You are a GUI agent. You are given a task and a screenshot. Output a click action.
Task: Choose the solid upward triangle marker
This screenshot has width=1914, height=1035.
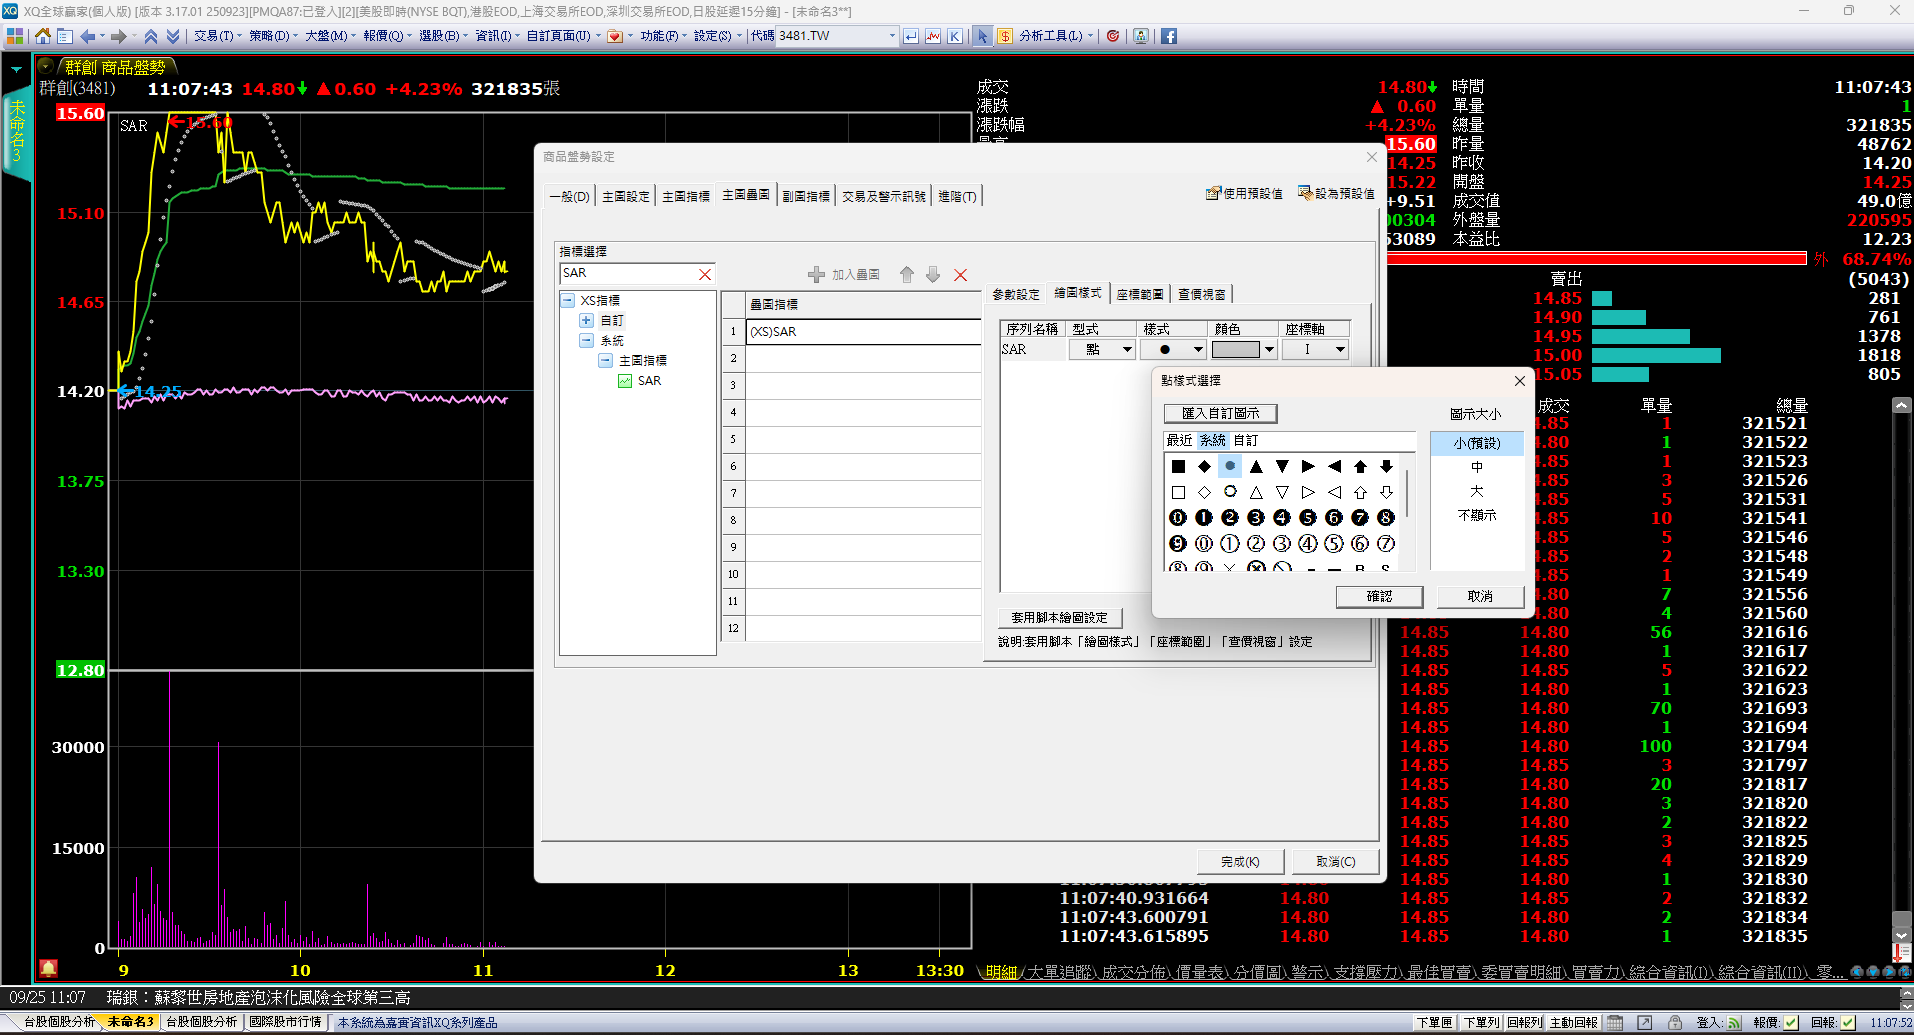click(1256, 466)
